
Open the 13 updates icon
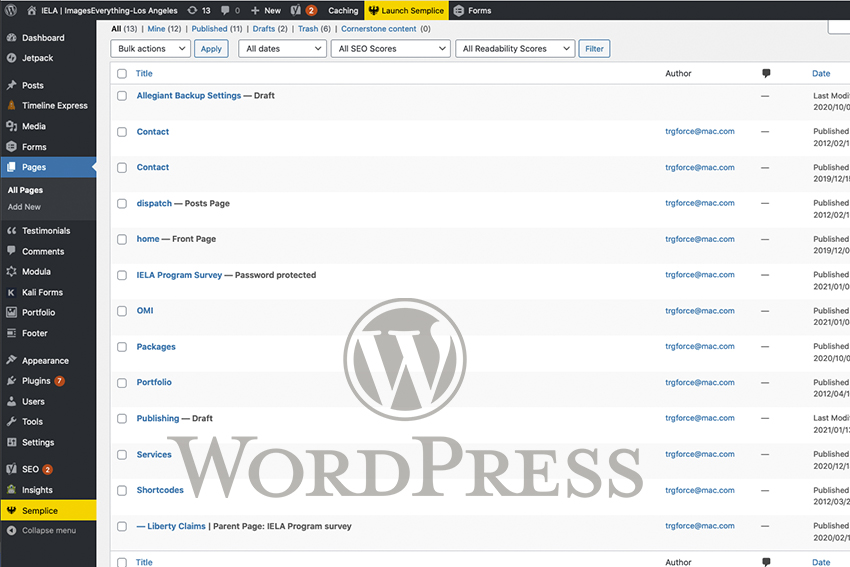coord(192,10)
